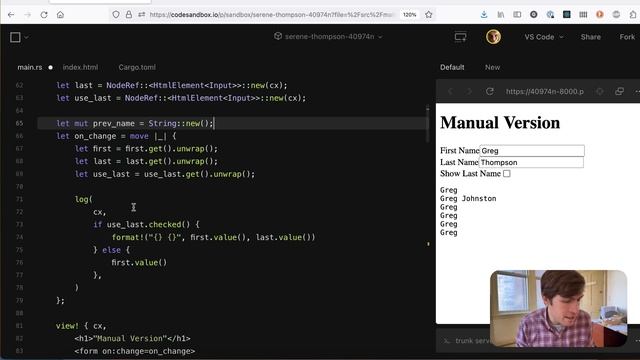
Task: Click the Fork button
Action: (x=627, y=37)
